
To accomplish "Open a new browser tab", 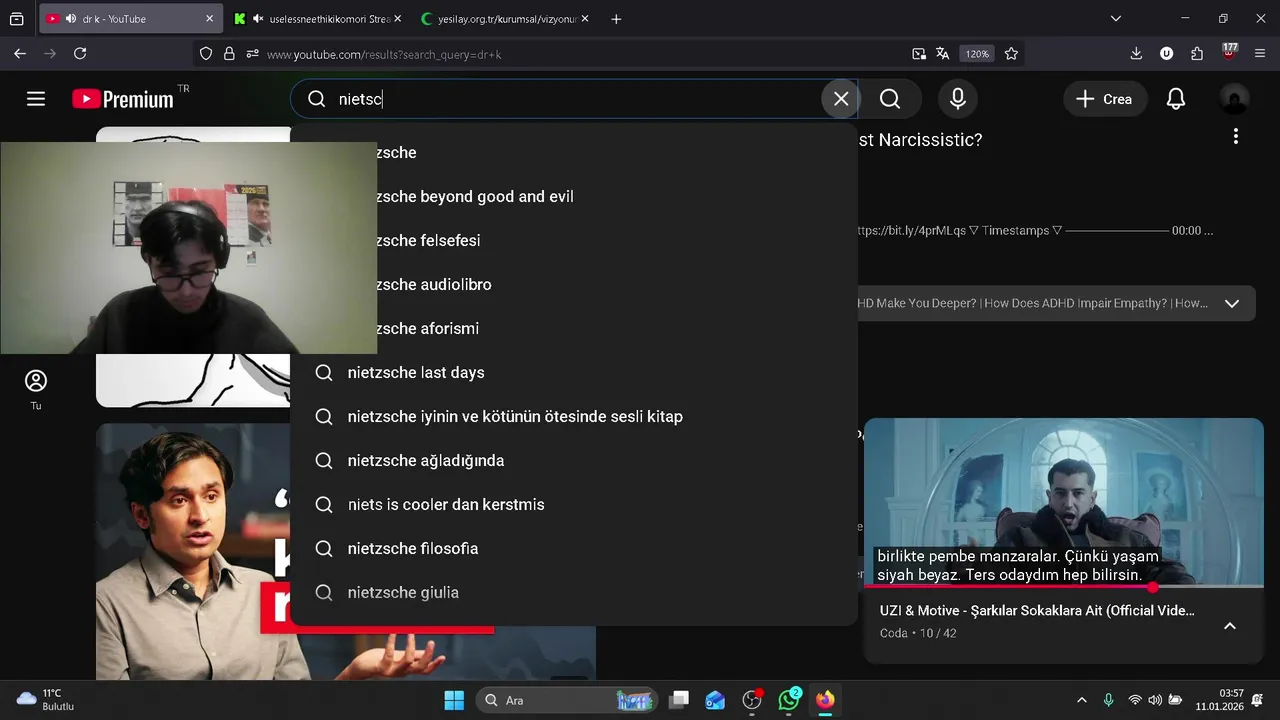I will click(616, 19).
